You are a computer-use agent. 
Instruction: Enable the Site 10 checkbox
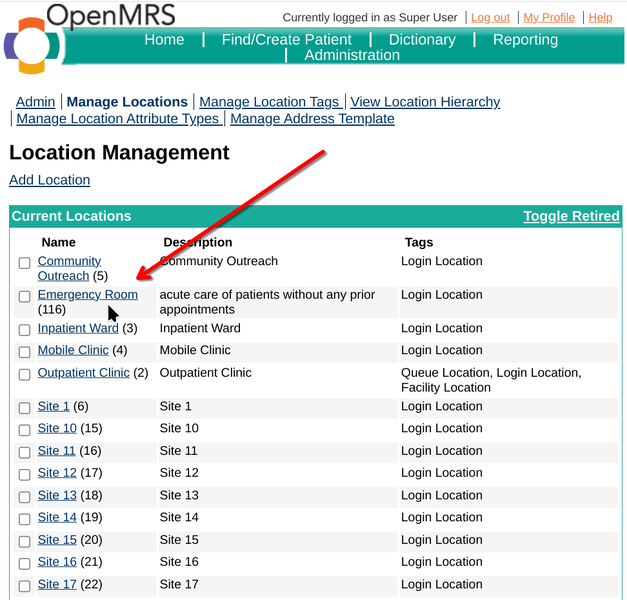coord(25,430)
